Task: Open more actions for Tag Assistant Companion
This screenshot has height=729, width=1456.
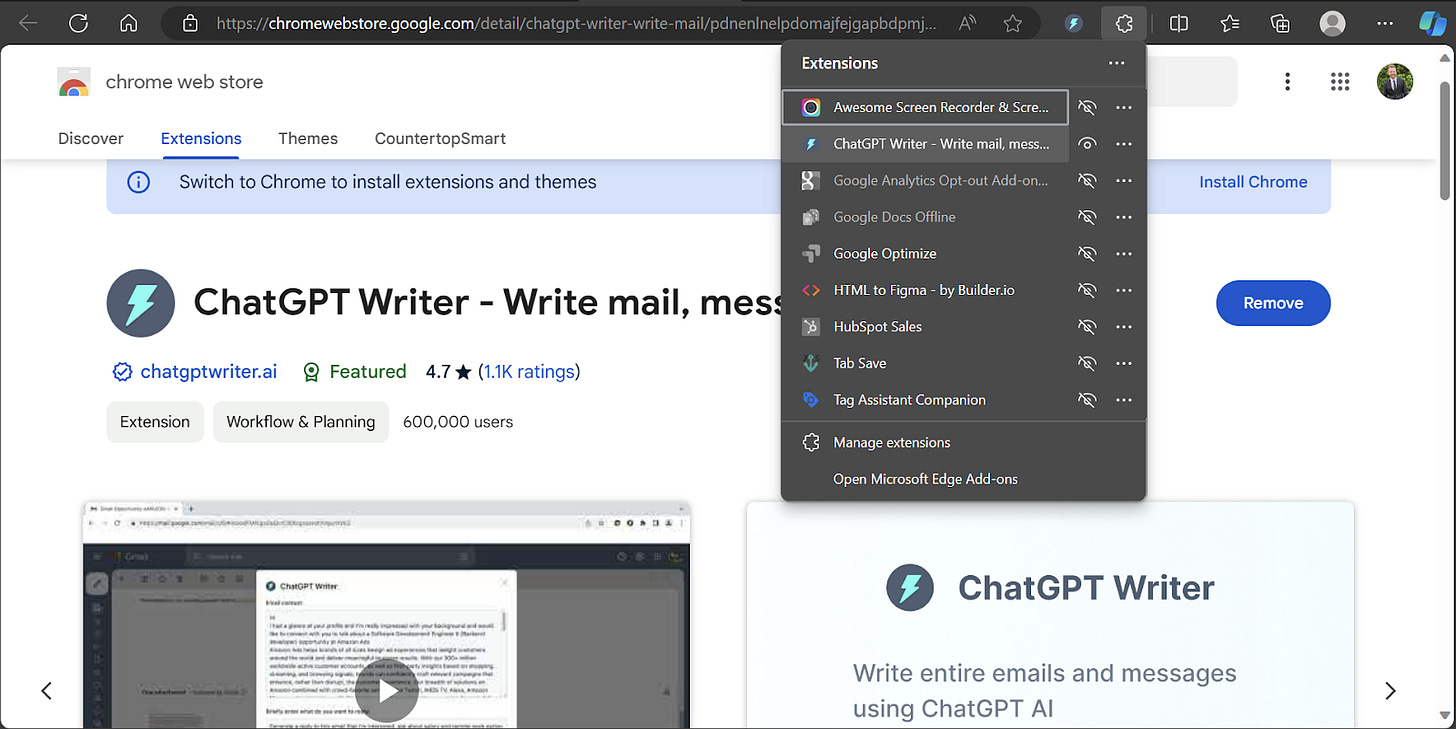Action: click(1124, 399)
